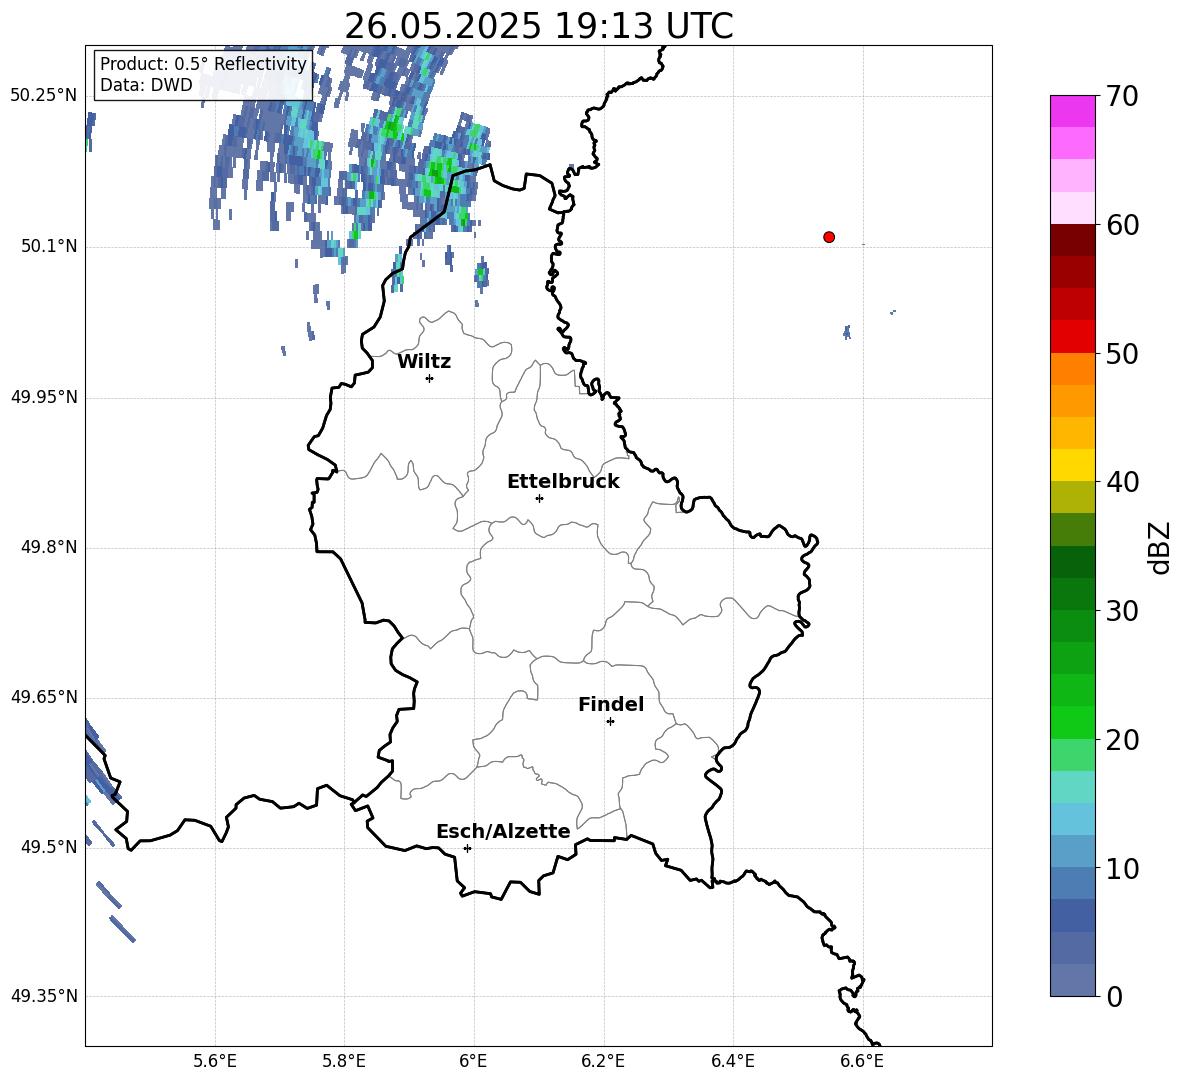Click the 0 tick label on colorbar
Image resolution: width=1184 pixels, height=1081 pixels.
[1115, 997]
